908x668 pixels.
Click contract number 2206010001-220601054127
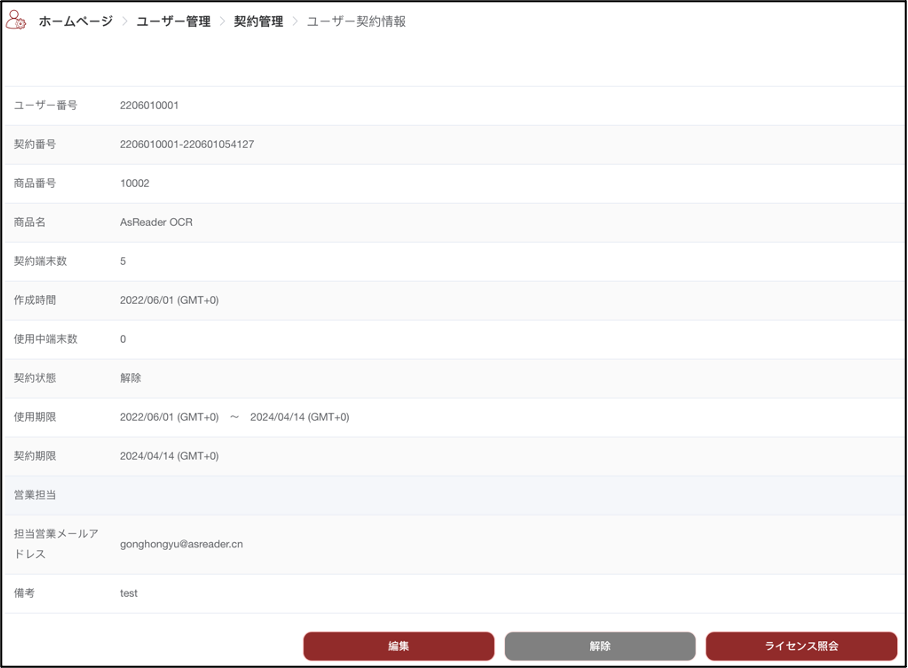pos(187,144)
